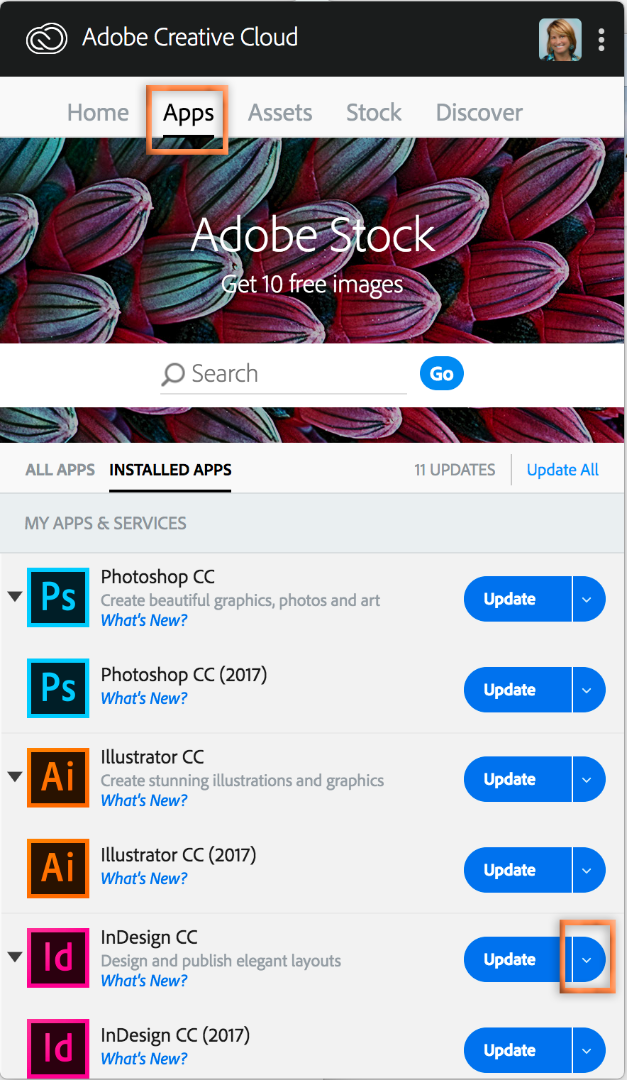Screen dimensions: 627x1080
Task: Click the Illustrator CC app icon
Action: 58,778
